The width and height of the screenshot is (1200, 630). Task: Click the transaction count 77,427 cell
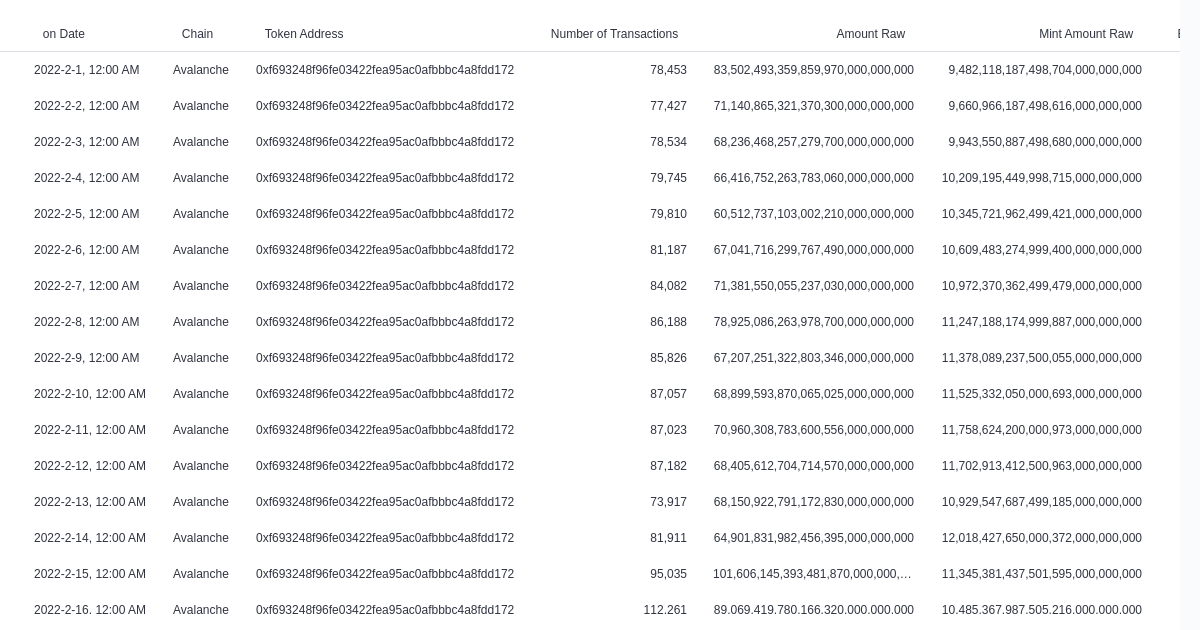[x=668, y=106]
